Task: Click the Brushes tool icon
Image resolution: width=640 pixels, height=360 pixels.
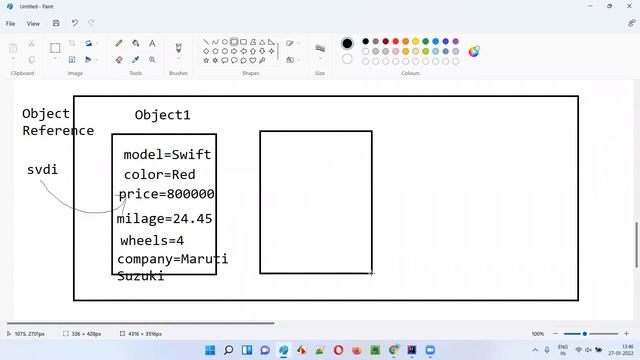Action: (x=178, y=48)
